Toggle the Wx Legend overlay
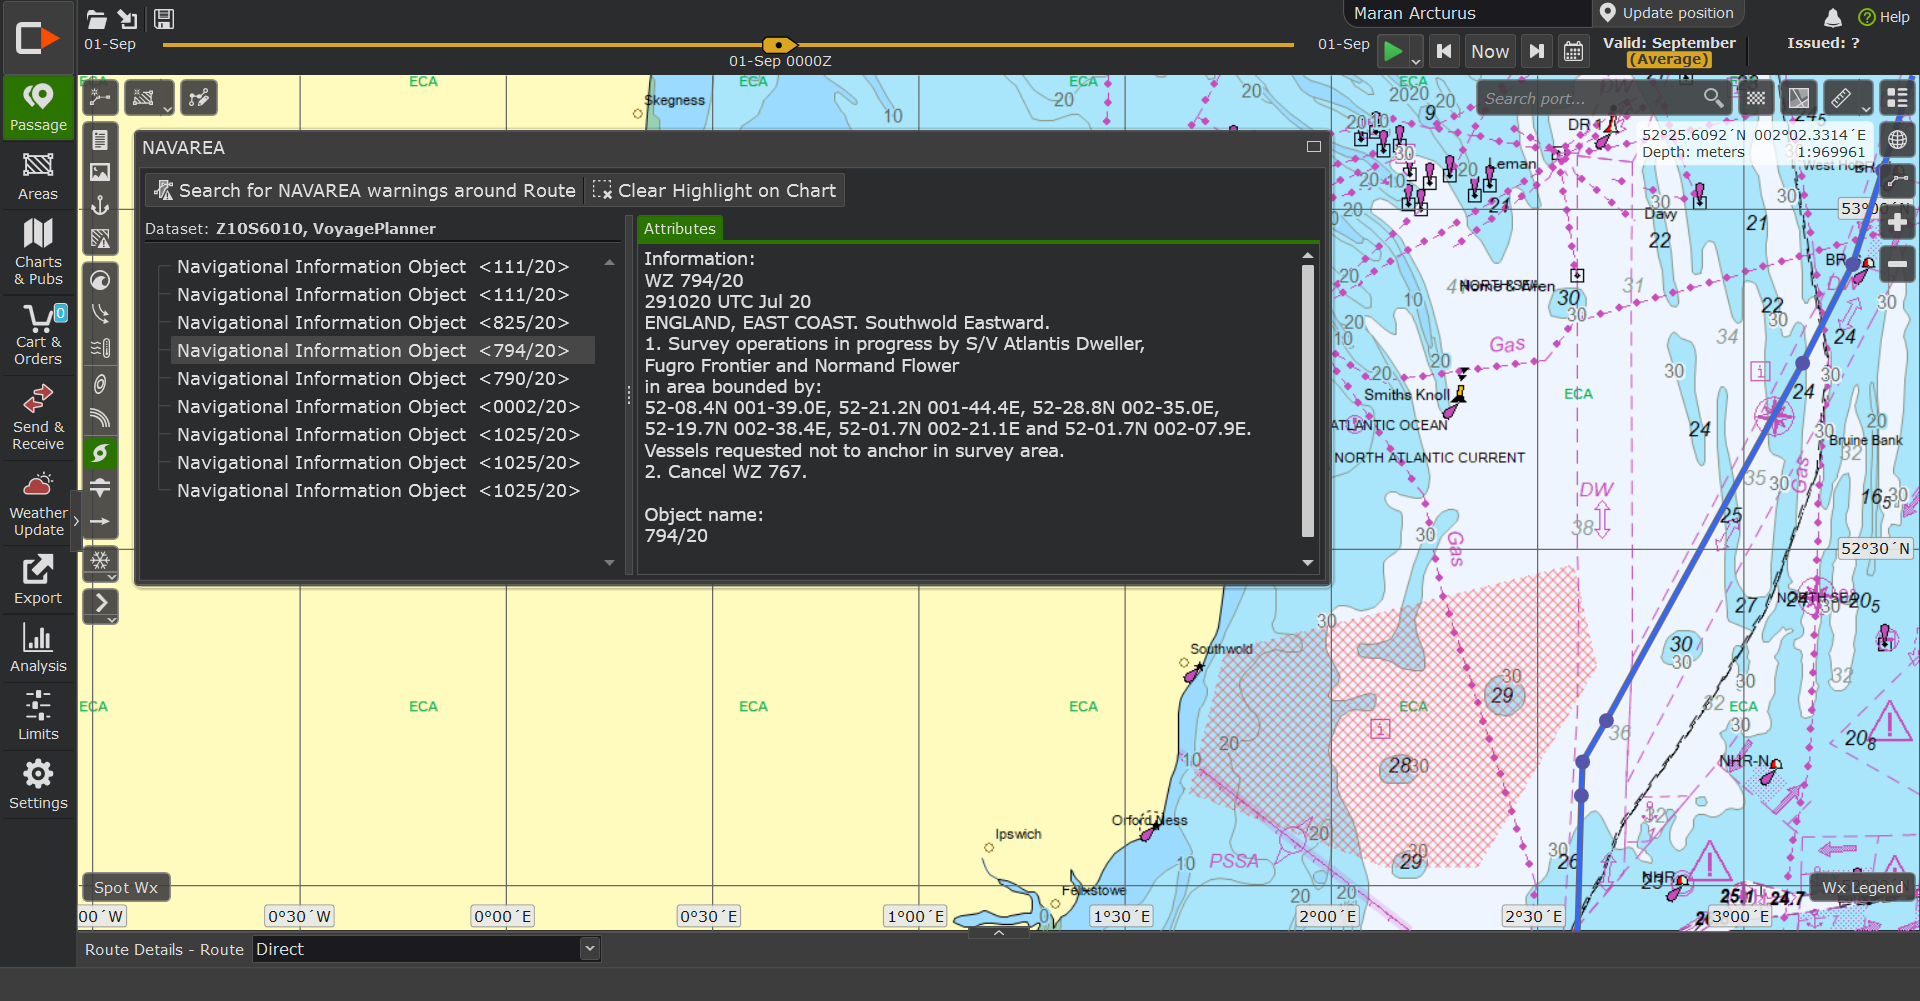The image size is (1920, 1001). [x=1862, y=887]
